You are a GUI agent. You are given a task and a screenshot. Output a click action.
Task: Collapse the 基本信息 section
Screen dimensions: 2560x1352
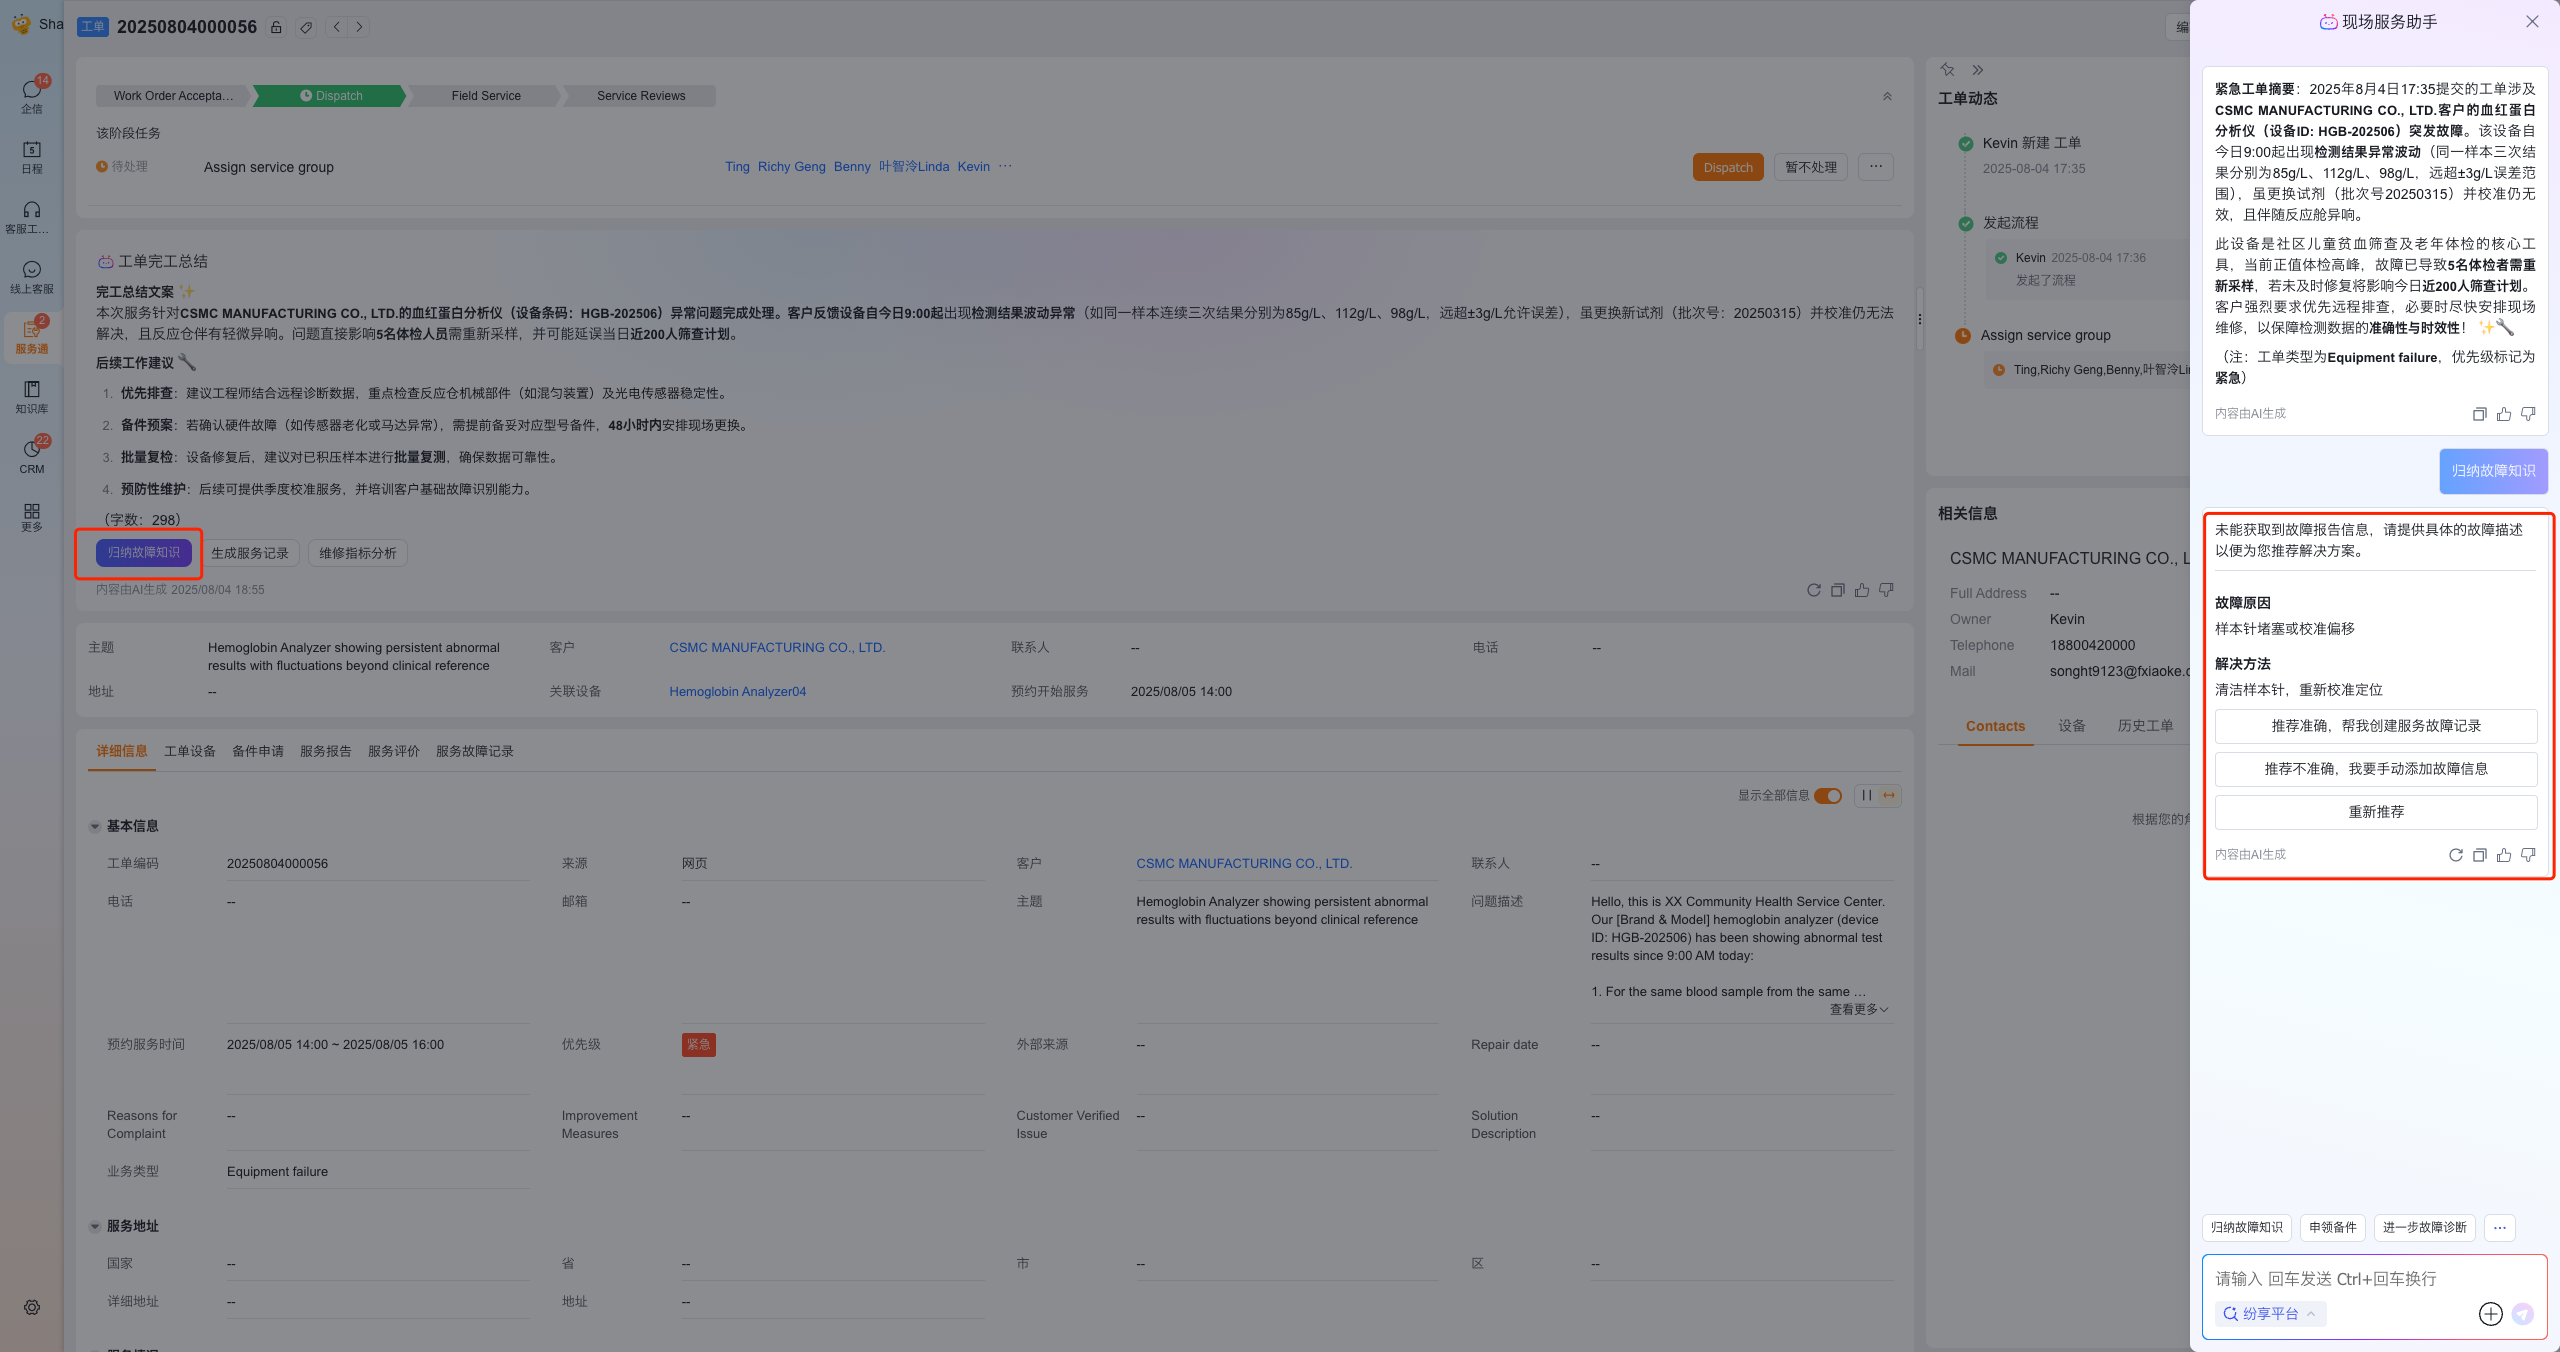(95, 826)
